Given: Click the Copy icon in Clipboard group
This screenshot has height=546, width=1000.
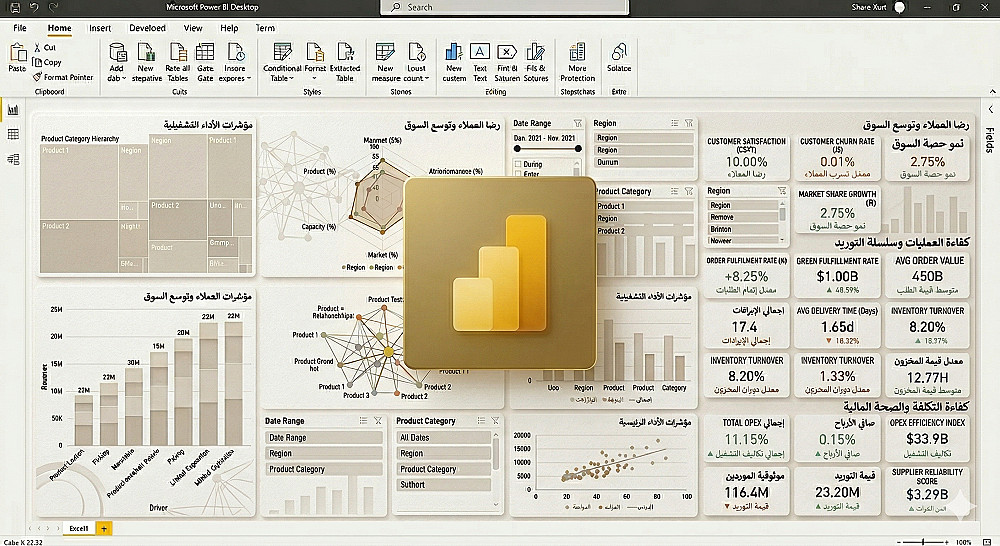Looking at the screenshot, I should pos(37,62).
